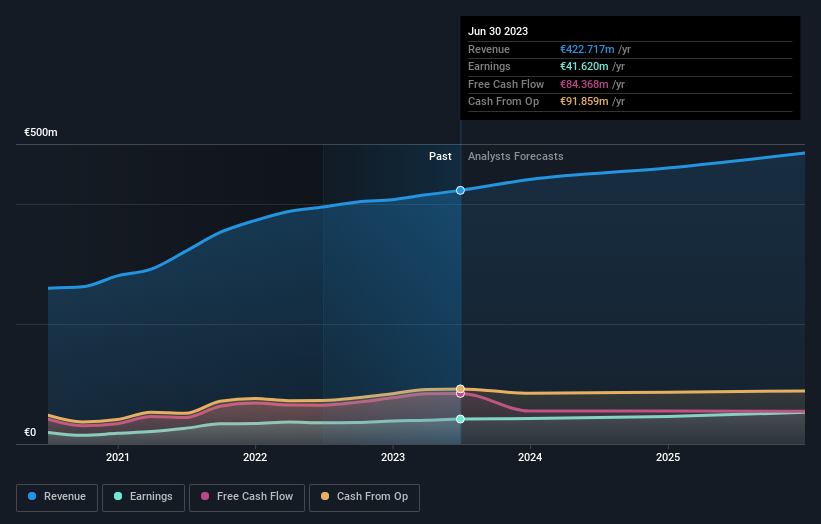This screenshot has width=821, height=524.
Task: Select the Free Cash Flow pink data point marker
Action: [x=460, y=394]
